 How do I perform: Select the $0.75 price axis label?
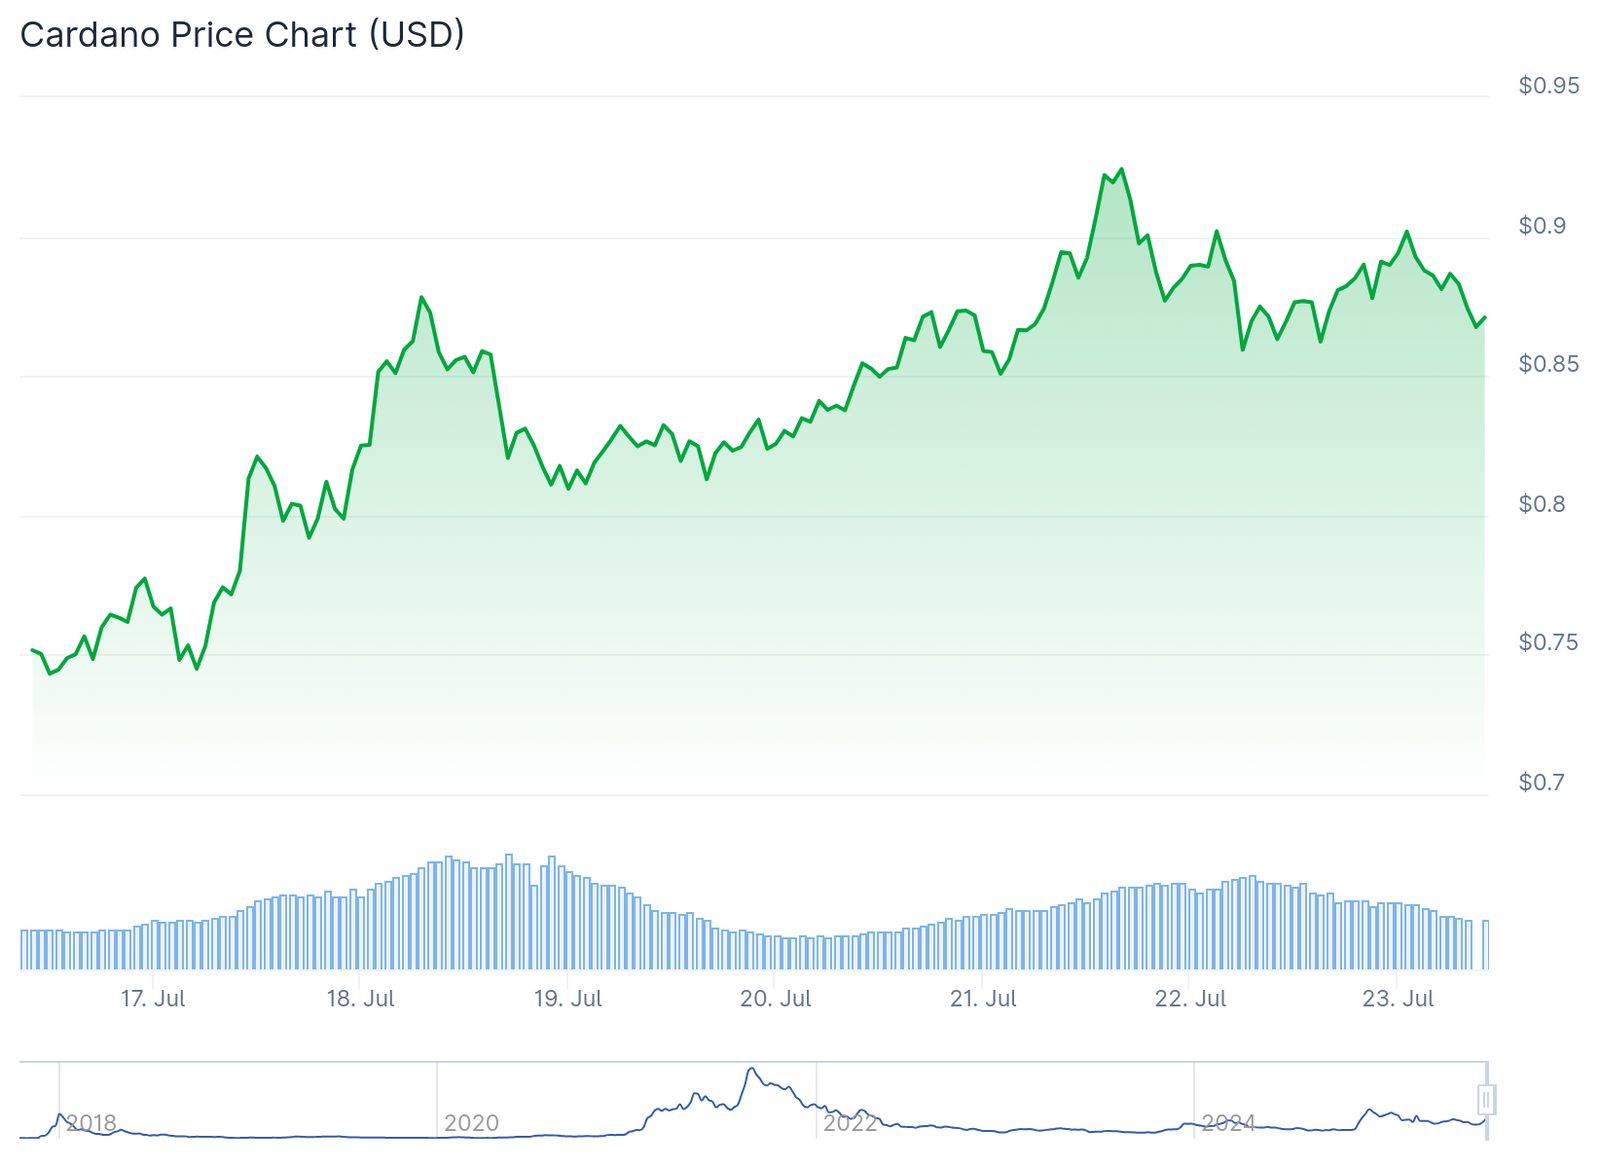tap(1548, 642)
